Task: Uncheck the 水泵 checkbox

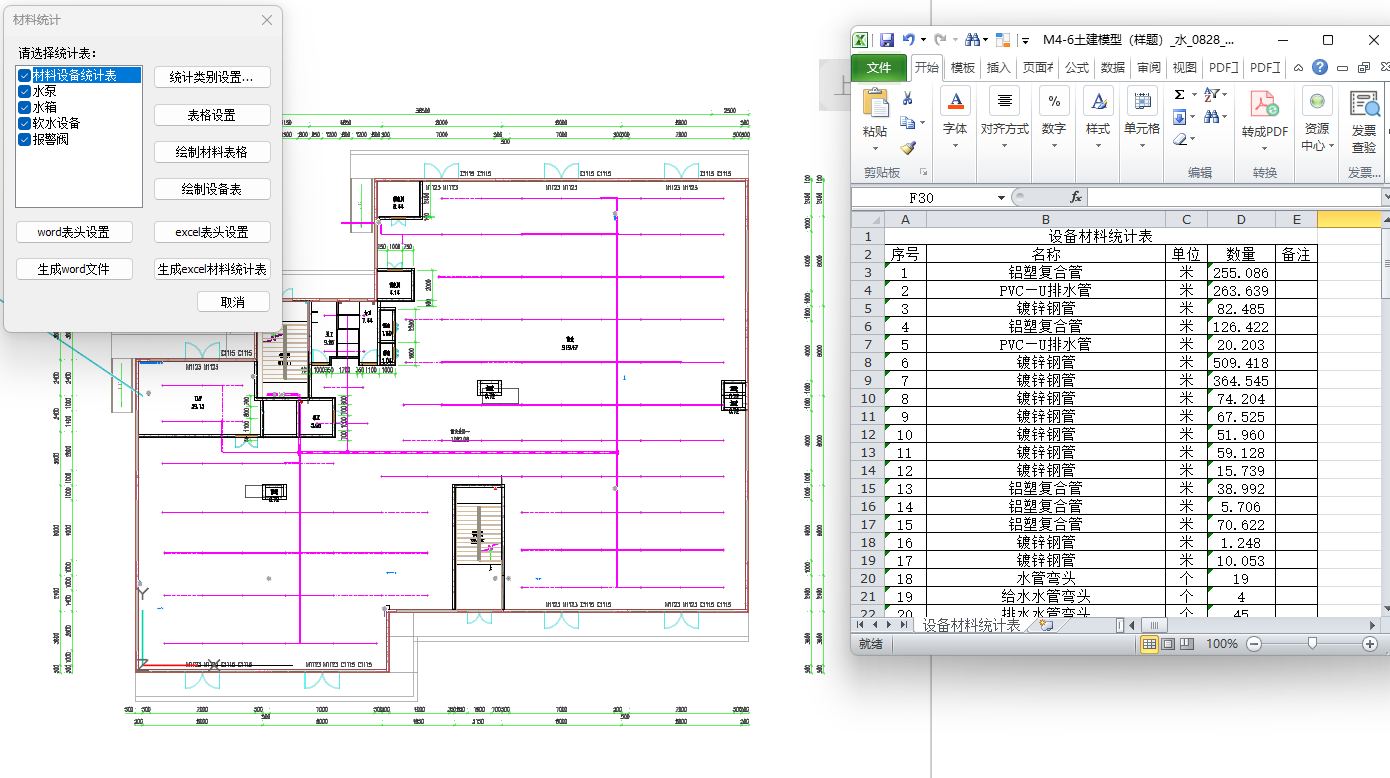Action: (x=25, y=91)
